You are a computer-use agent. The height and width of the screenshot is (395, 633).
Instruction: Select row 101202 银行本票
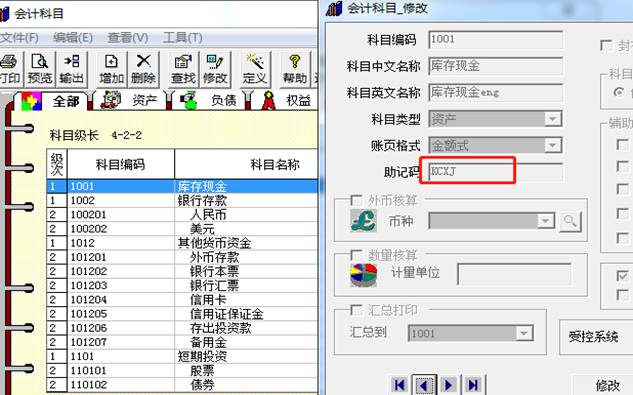(182, 271)
